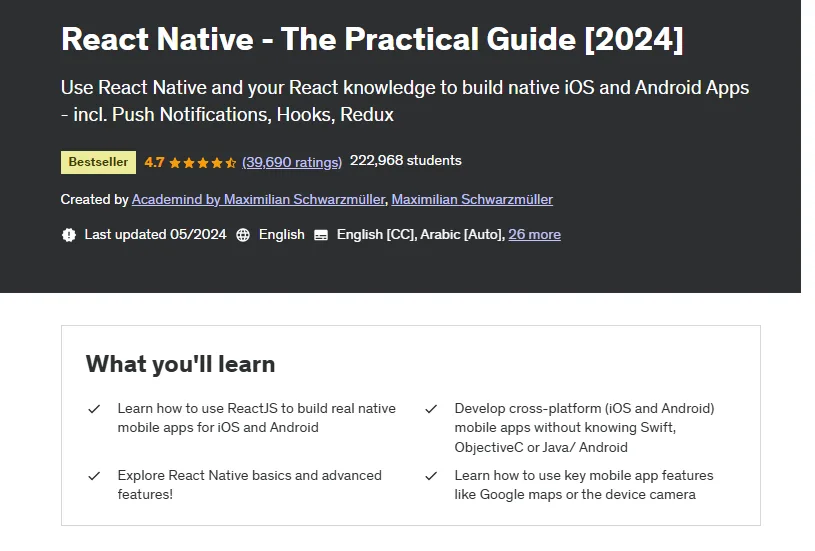Click the What you'll learn heading
This screenshot has width=815, height=551.
point(180,364)
